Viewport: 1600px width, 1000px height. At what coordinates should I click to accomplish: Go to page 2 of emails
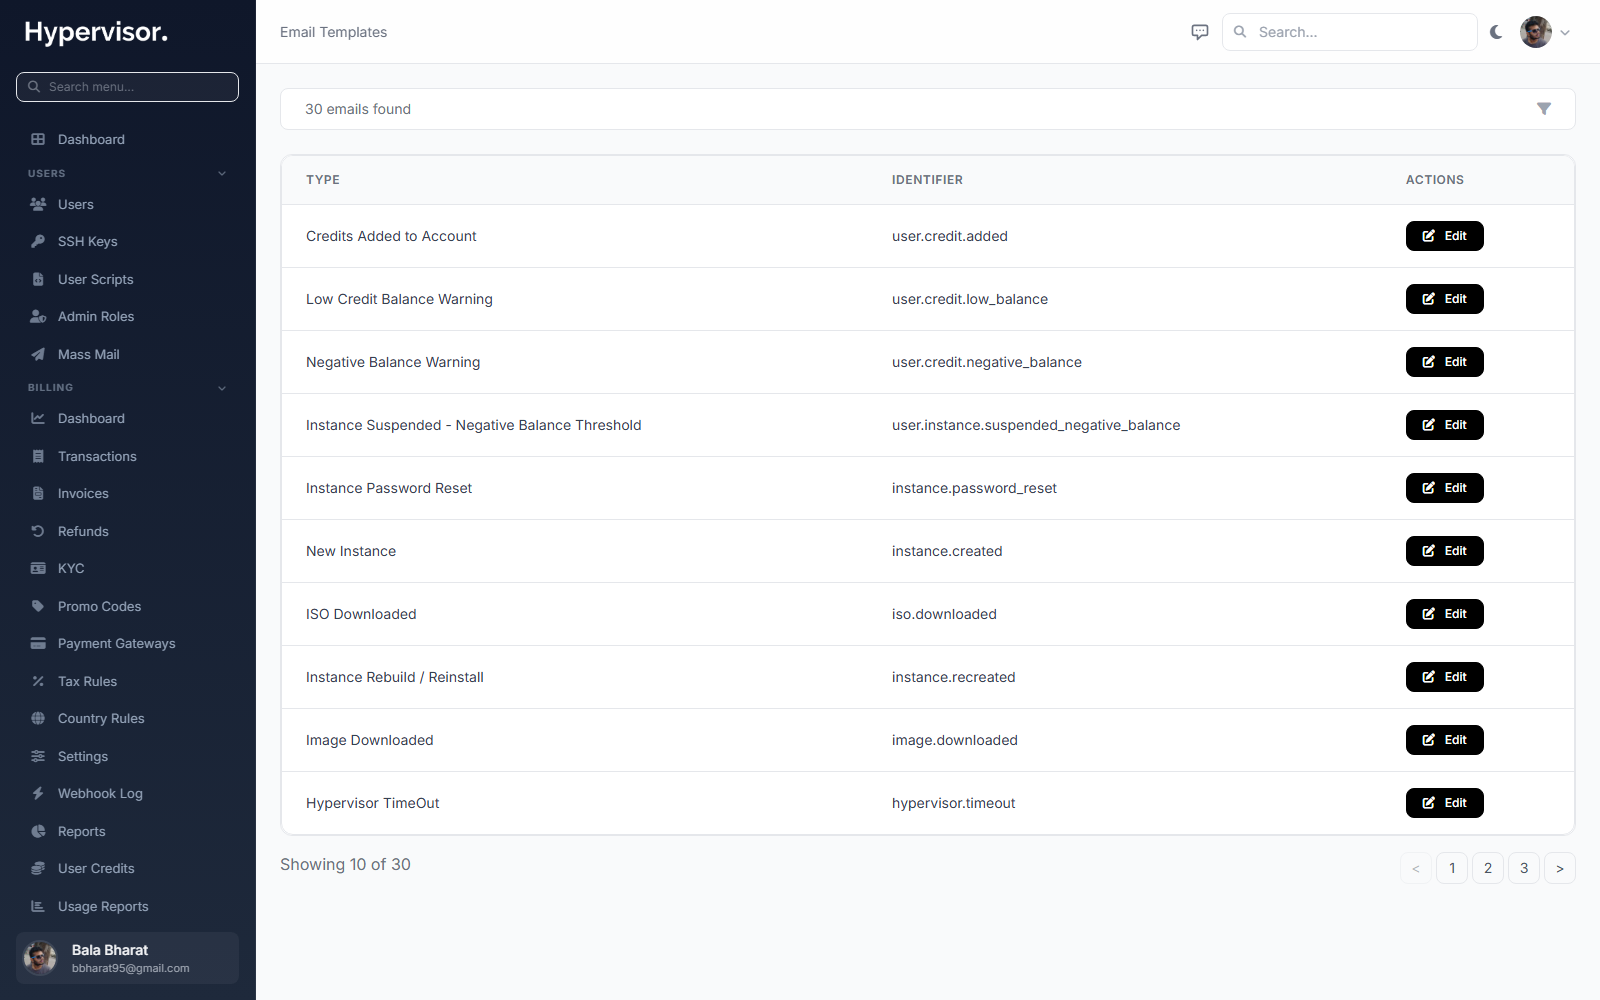point(1488,868)
